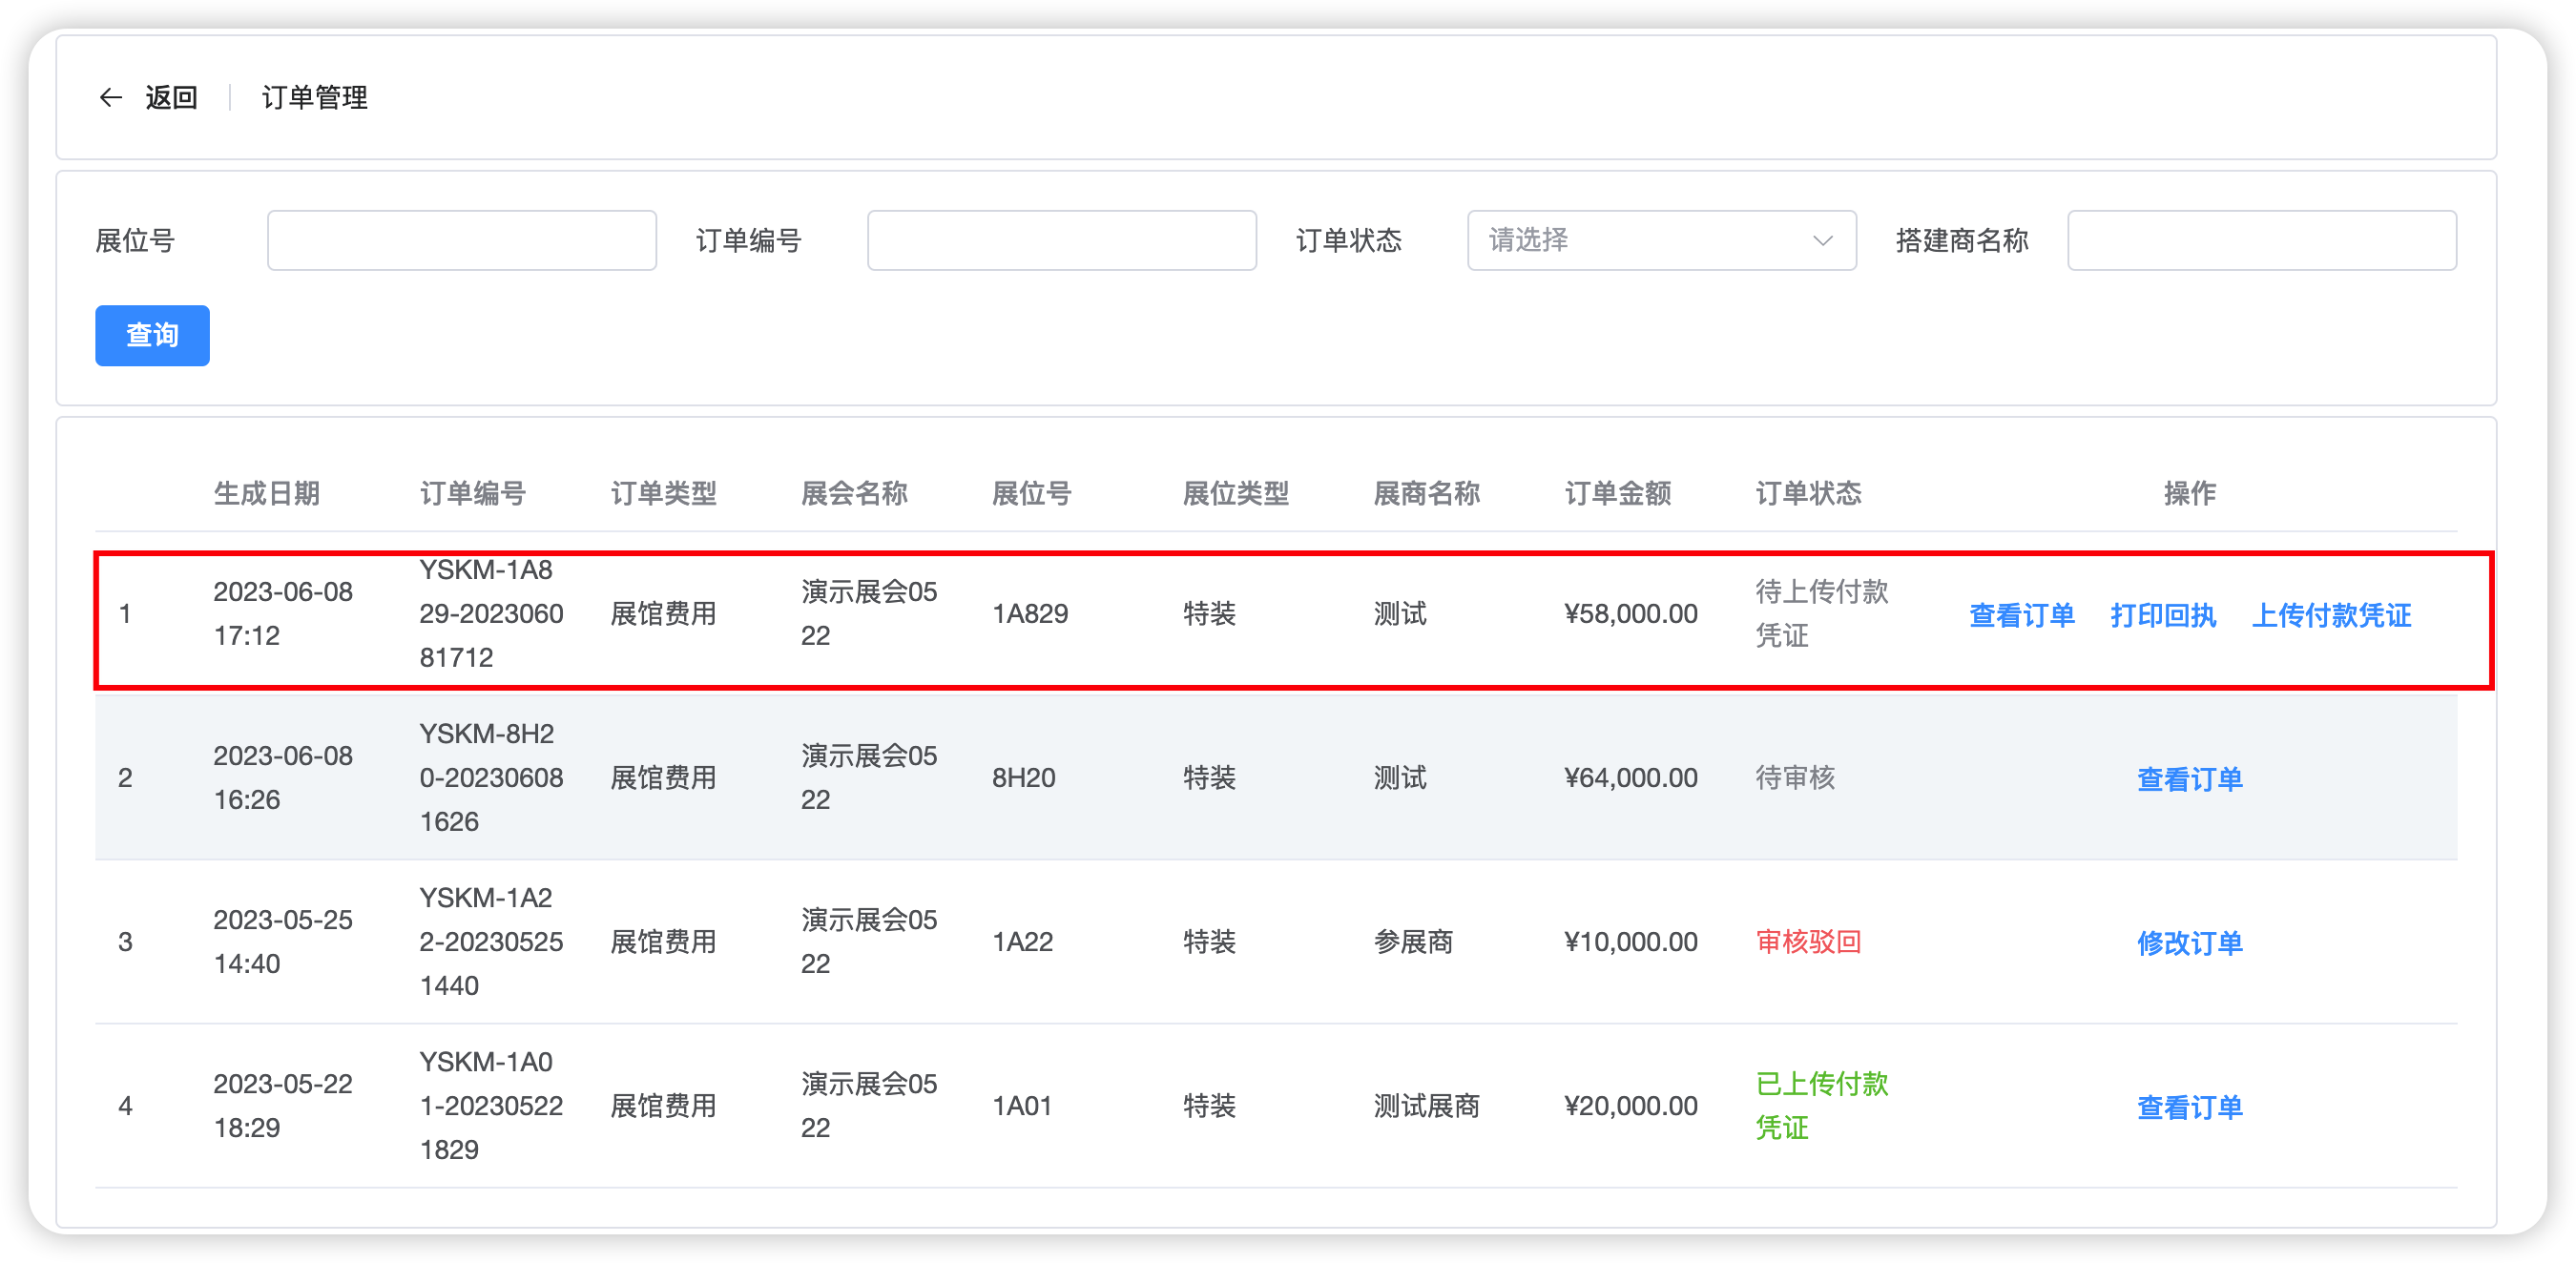Focus the 展位号 input field
The height and width of the screenshot is (1263, 2576).
tap(461, 240)
